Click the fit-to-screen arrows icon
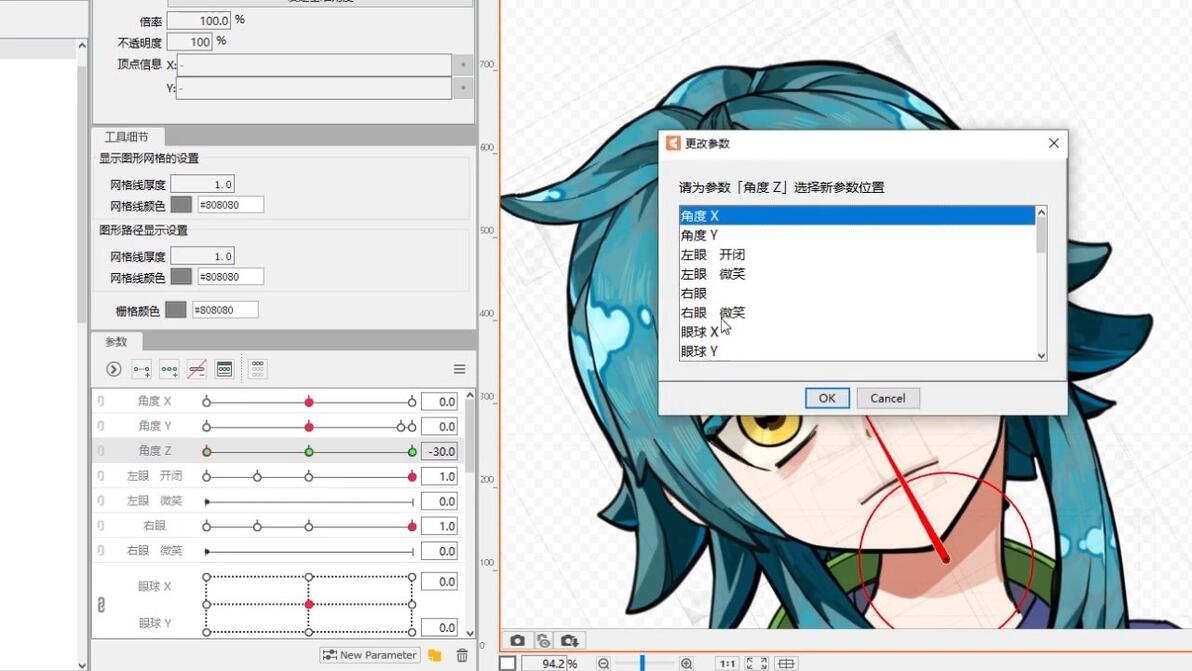The width and height of the screenshot is (1192, 671). (x=757, y=663)
